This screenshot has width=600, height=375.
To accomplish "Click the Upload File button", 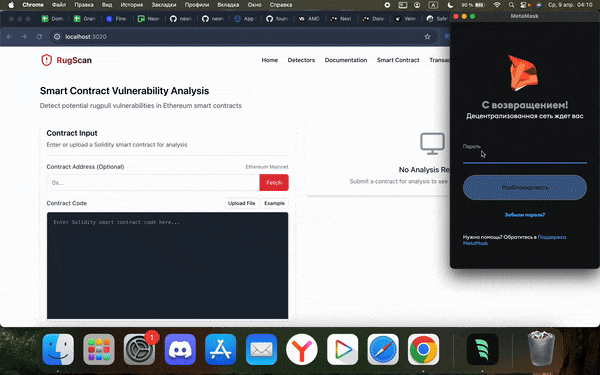I will coord(241,203).
